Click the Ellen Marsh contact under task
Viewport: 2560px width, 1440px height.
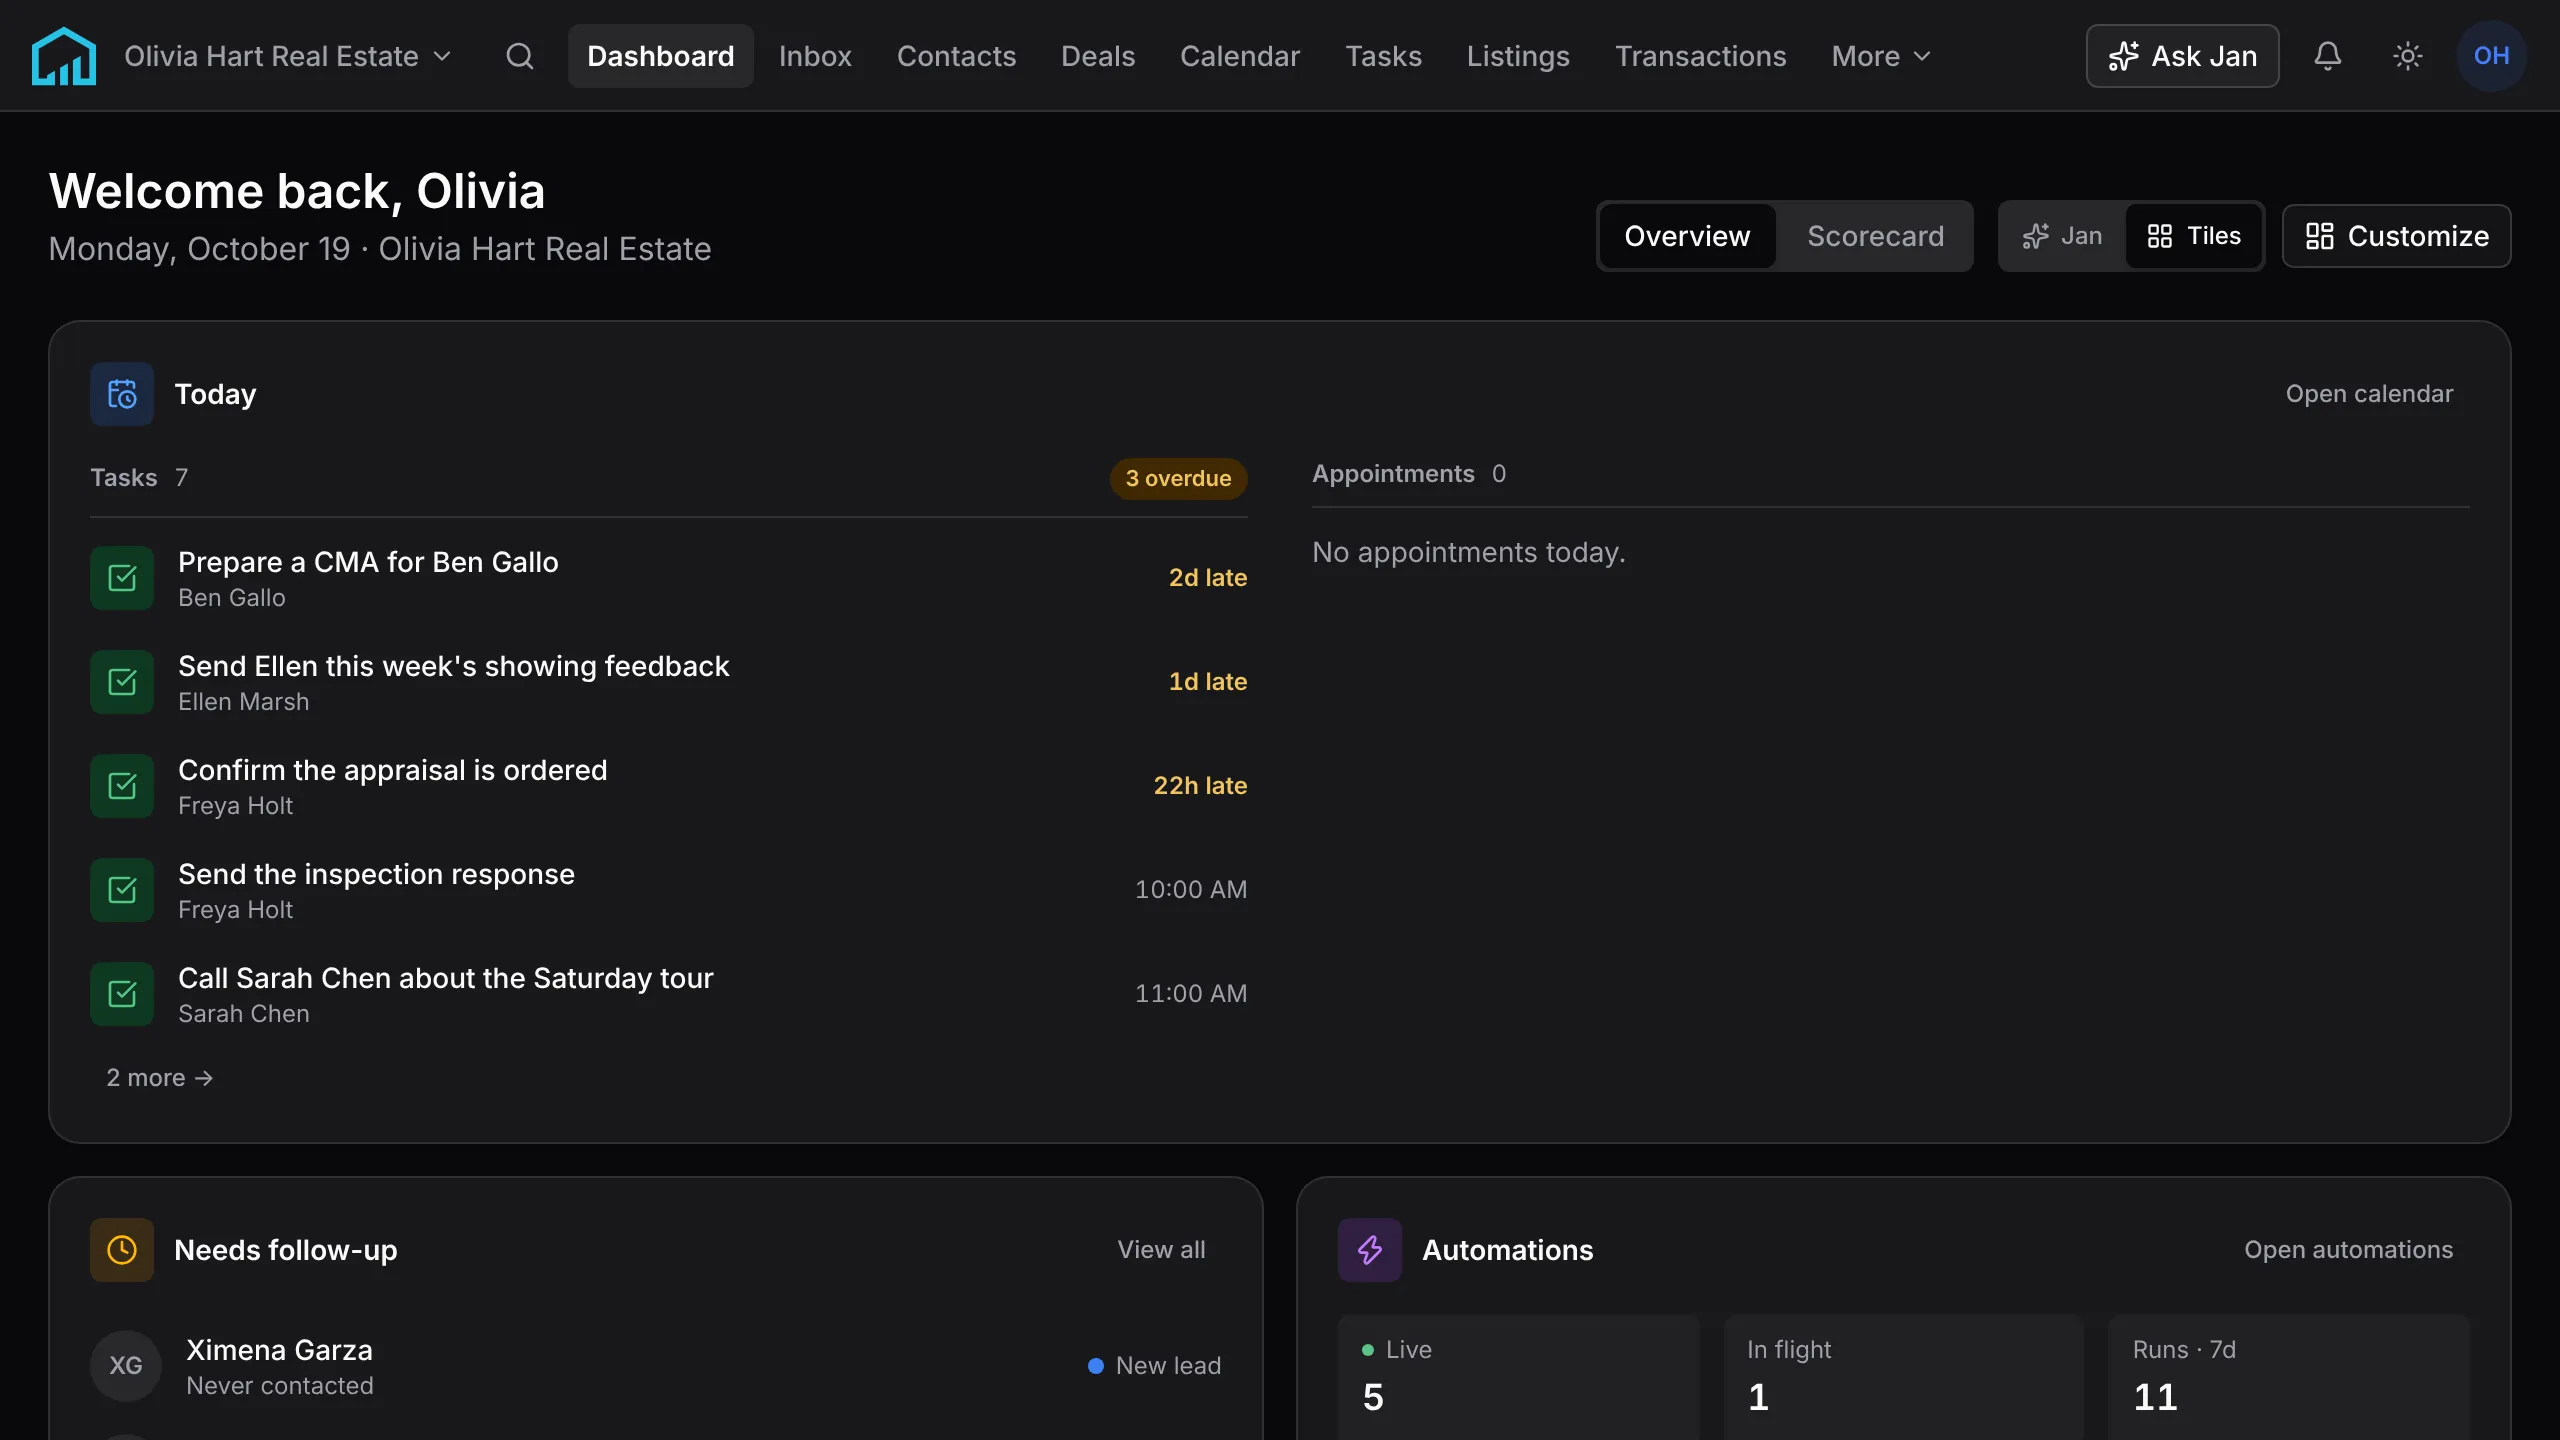pos(244,702)
